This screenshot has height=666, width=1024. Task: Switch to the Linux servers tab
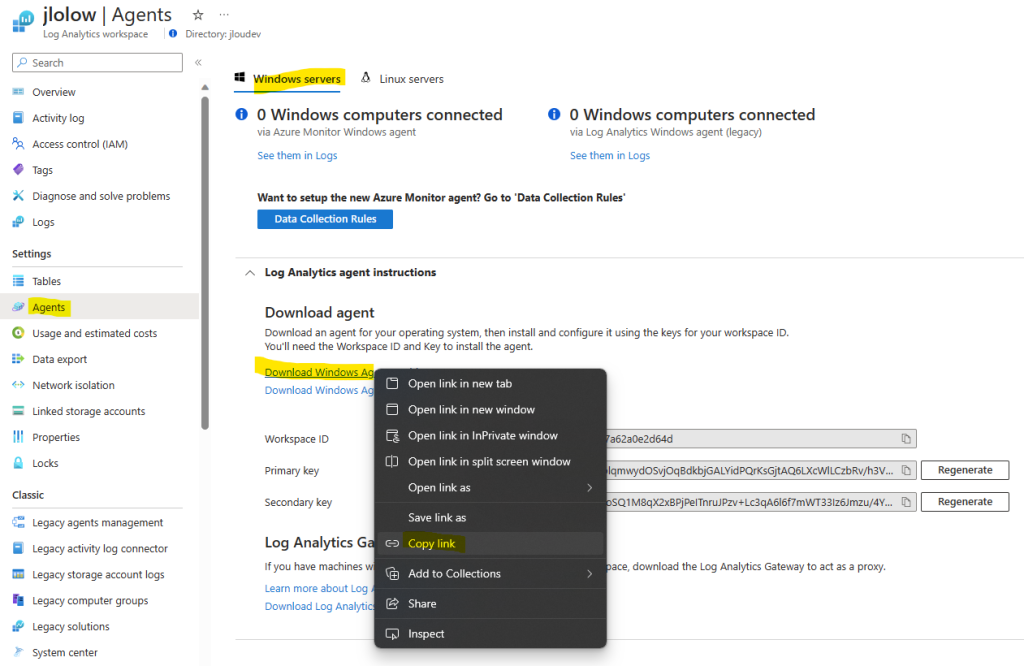click(402, 79)
